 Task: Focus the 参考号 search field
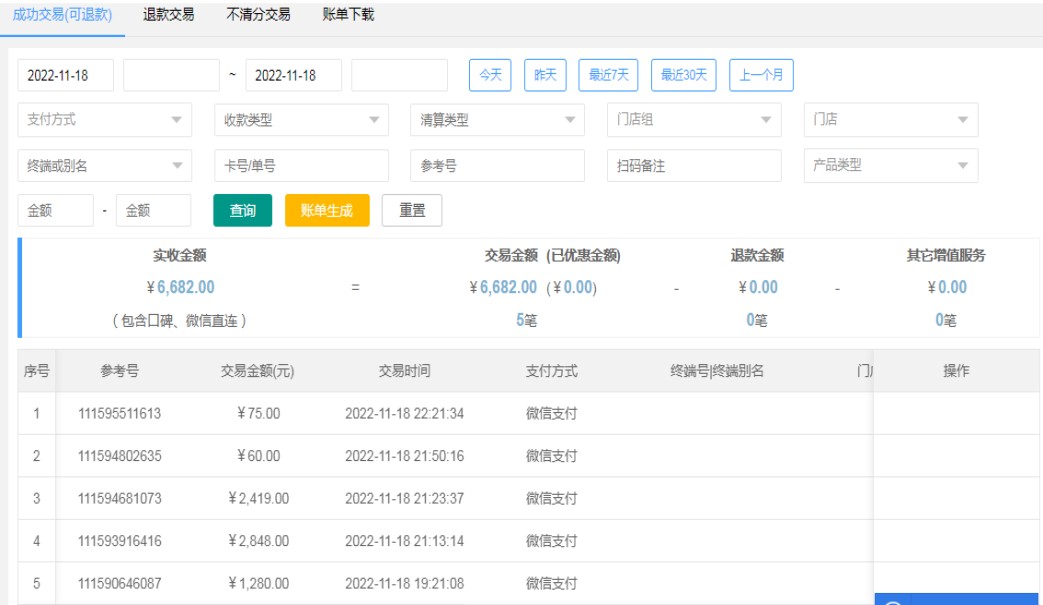(497, 166)
